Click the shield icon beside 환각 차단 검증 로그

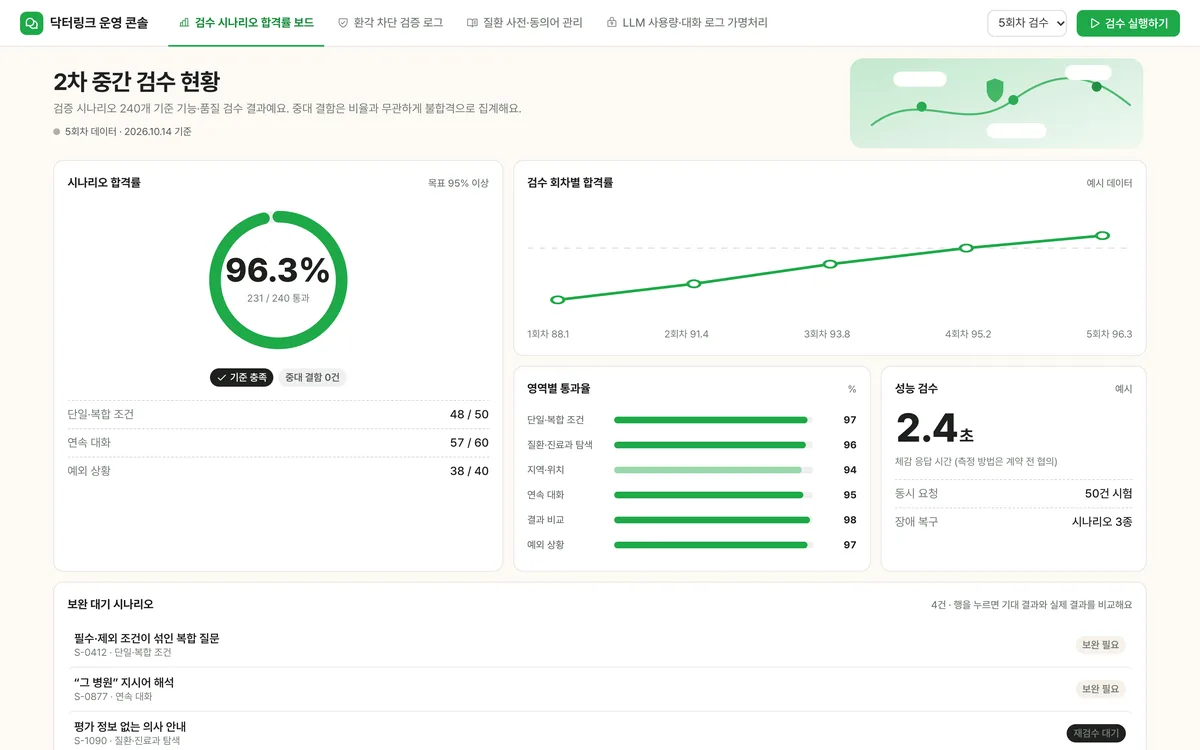[x=343, y=22]
